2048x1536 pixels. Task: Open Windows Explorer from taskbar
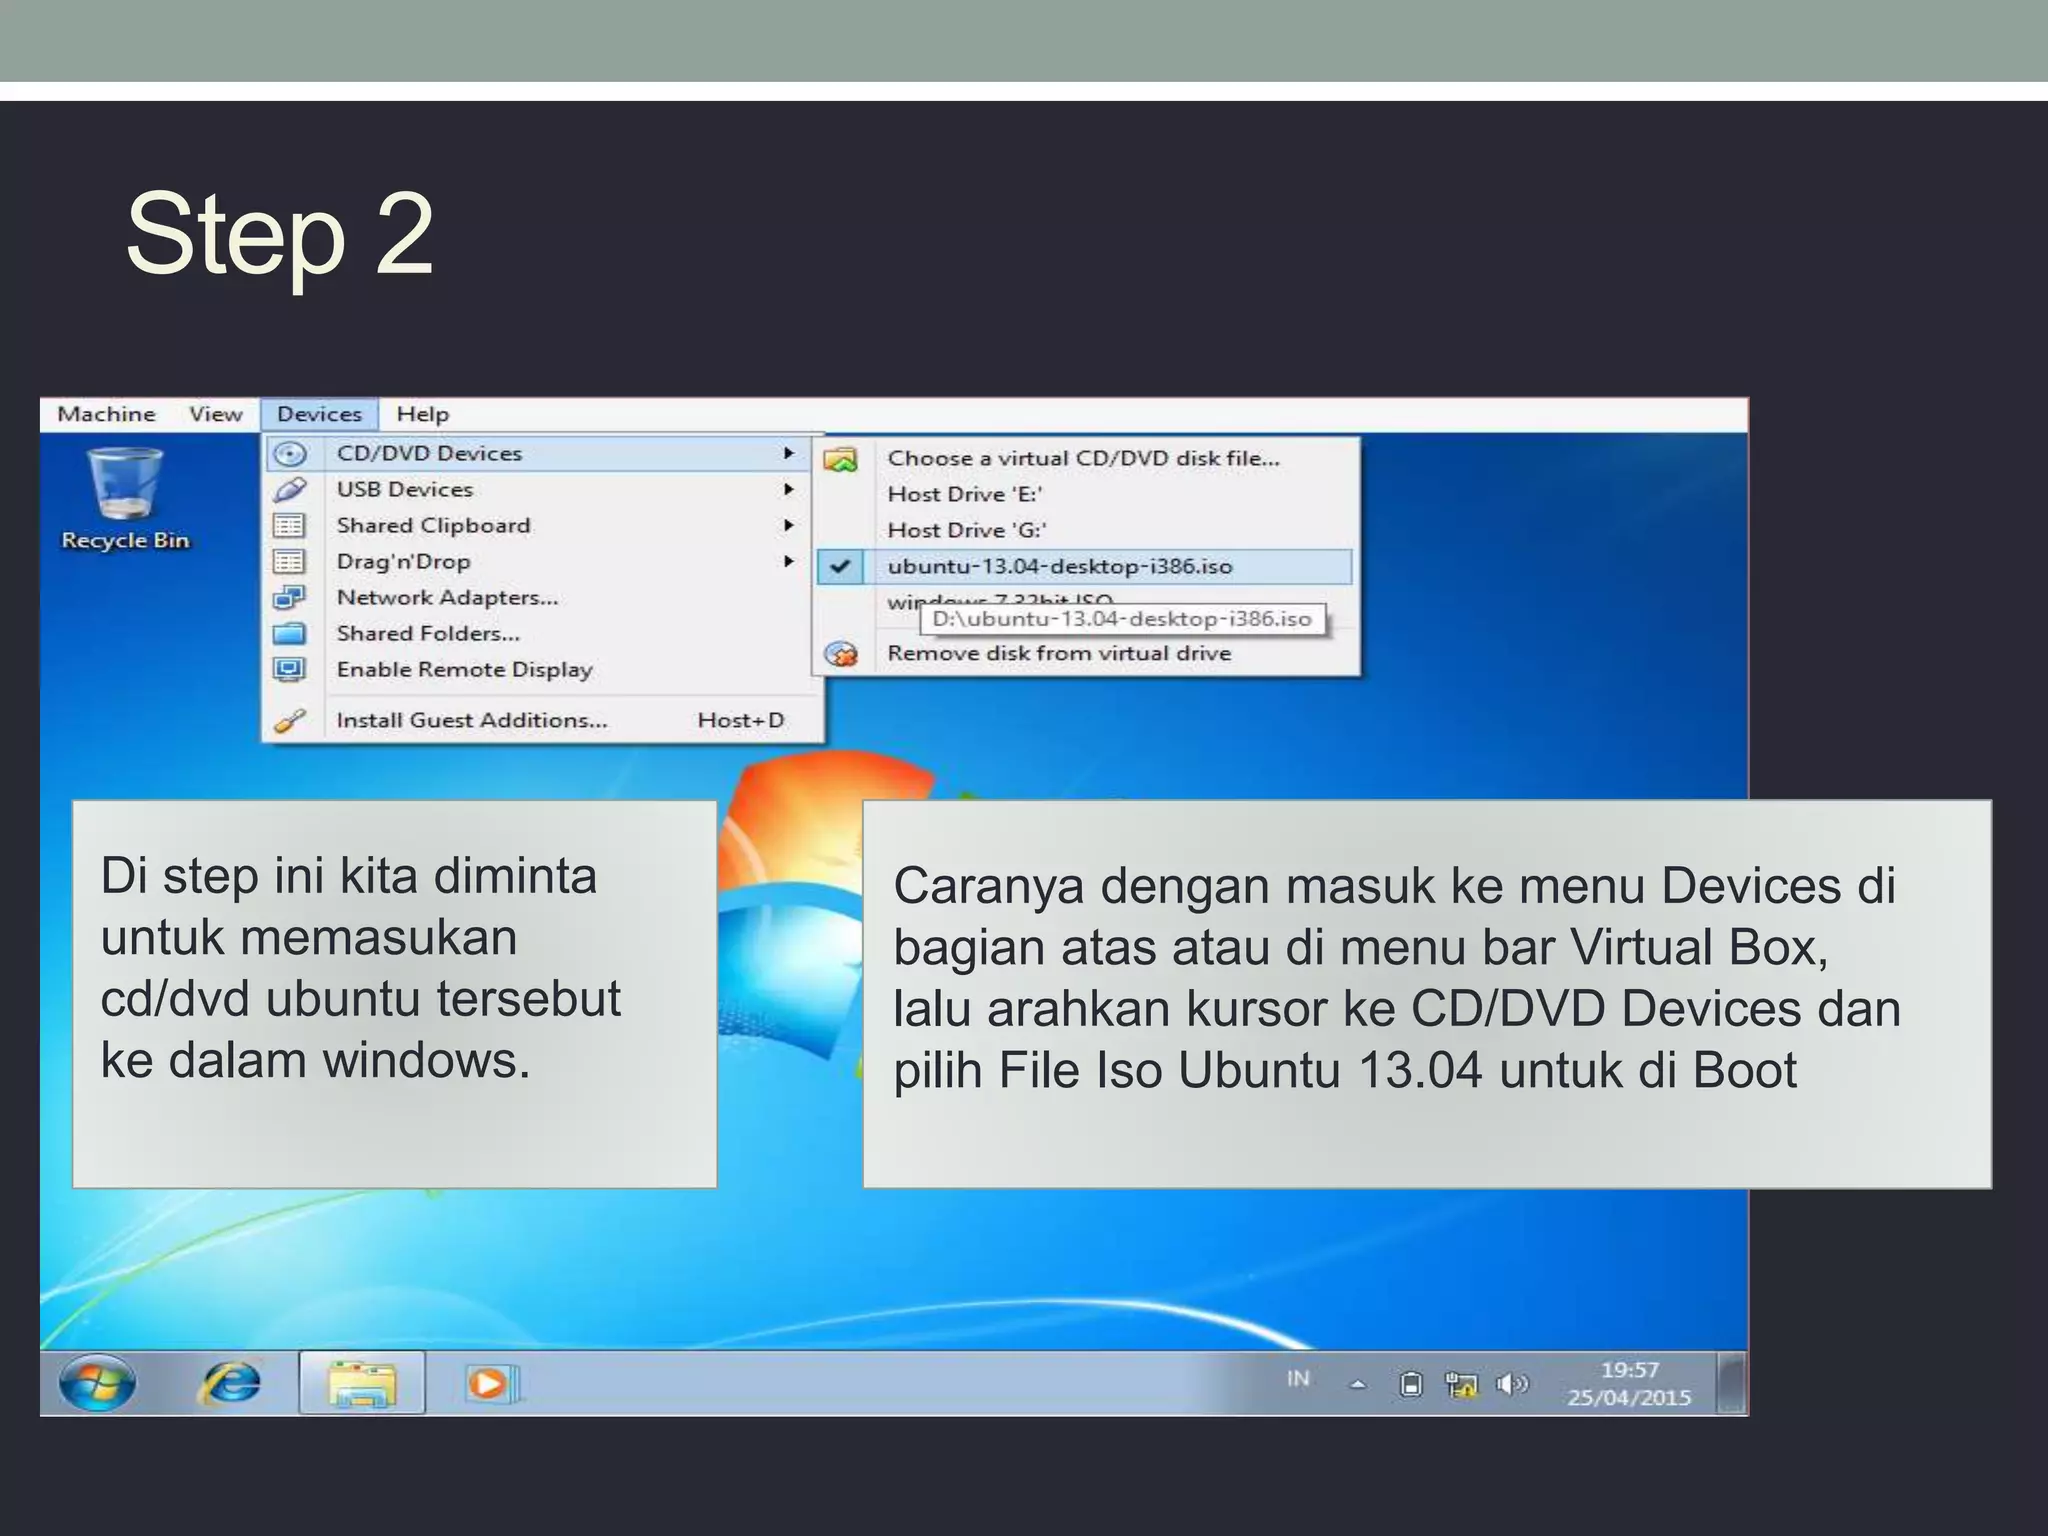[x=362, y=1383]
